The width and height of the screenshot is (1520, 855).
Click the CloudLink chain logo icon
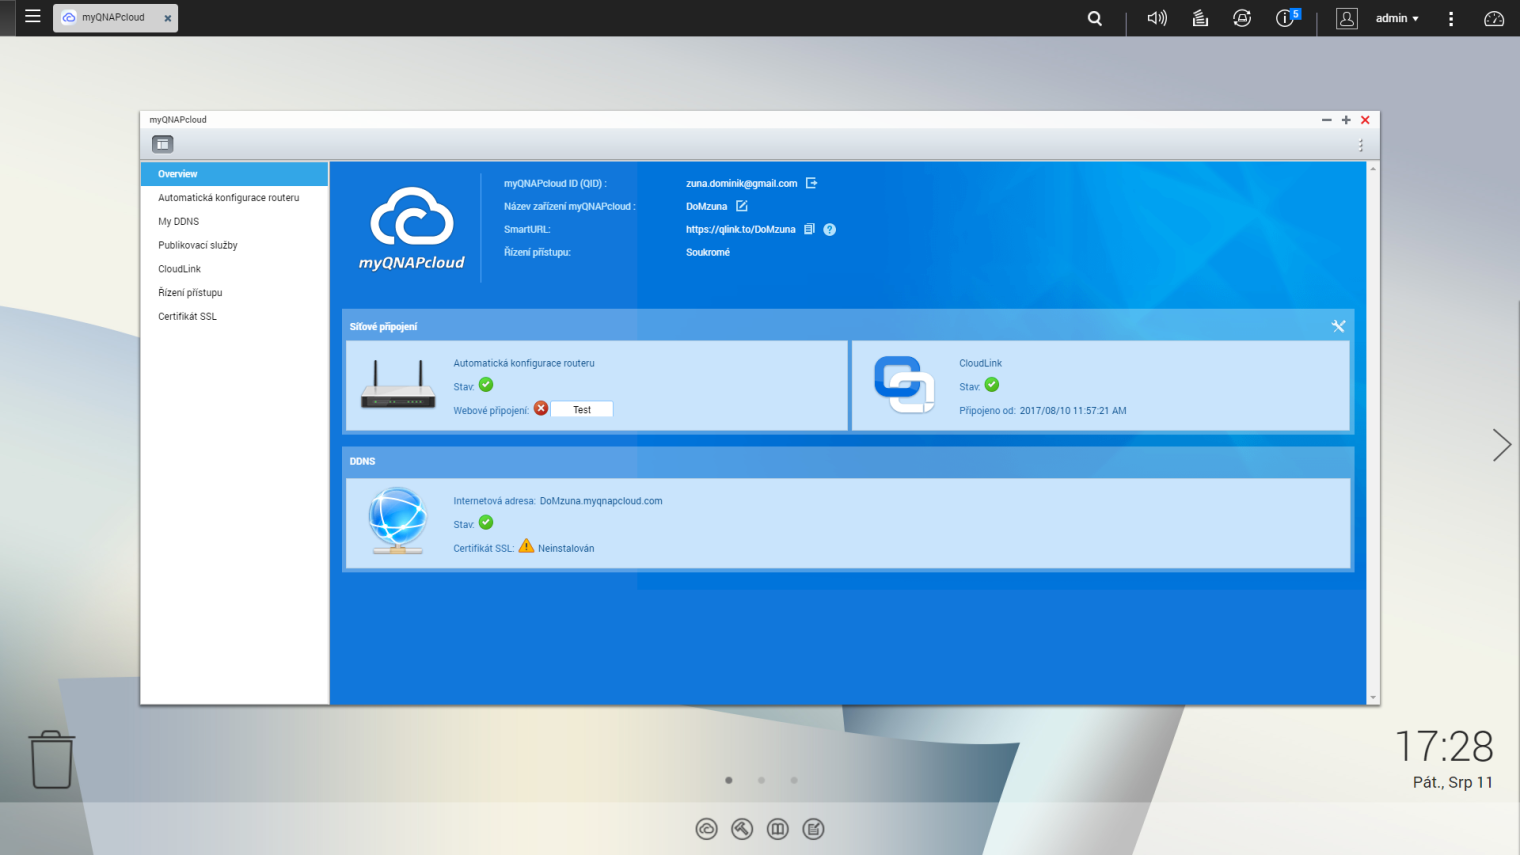[x=904, y=385]
